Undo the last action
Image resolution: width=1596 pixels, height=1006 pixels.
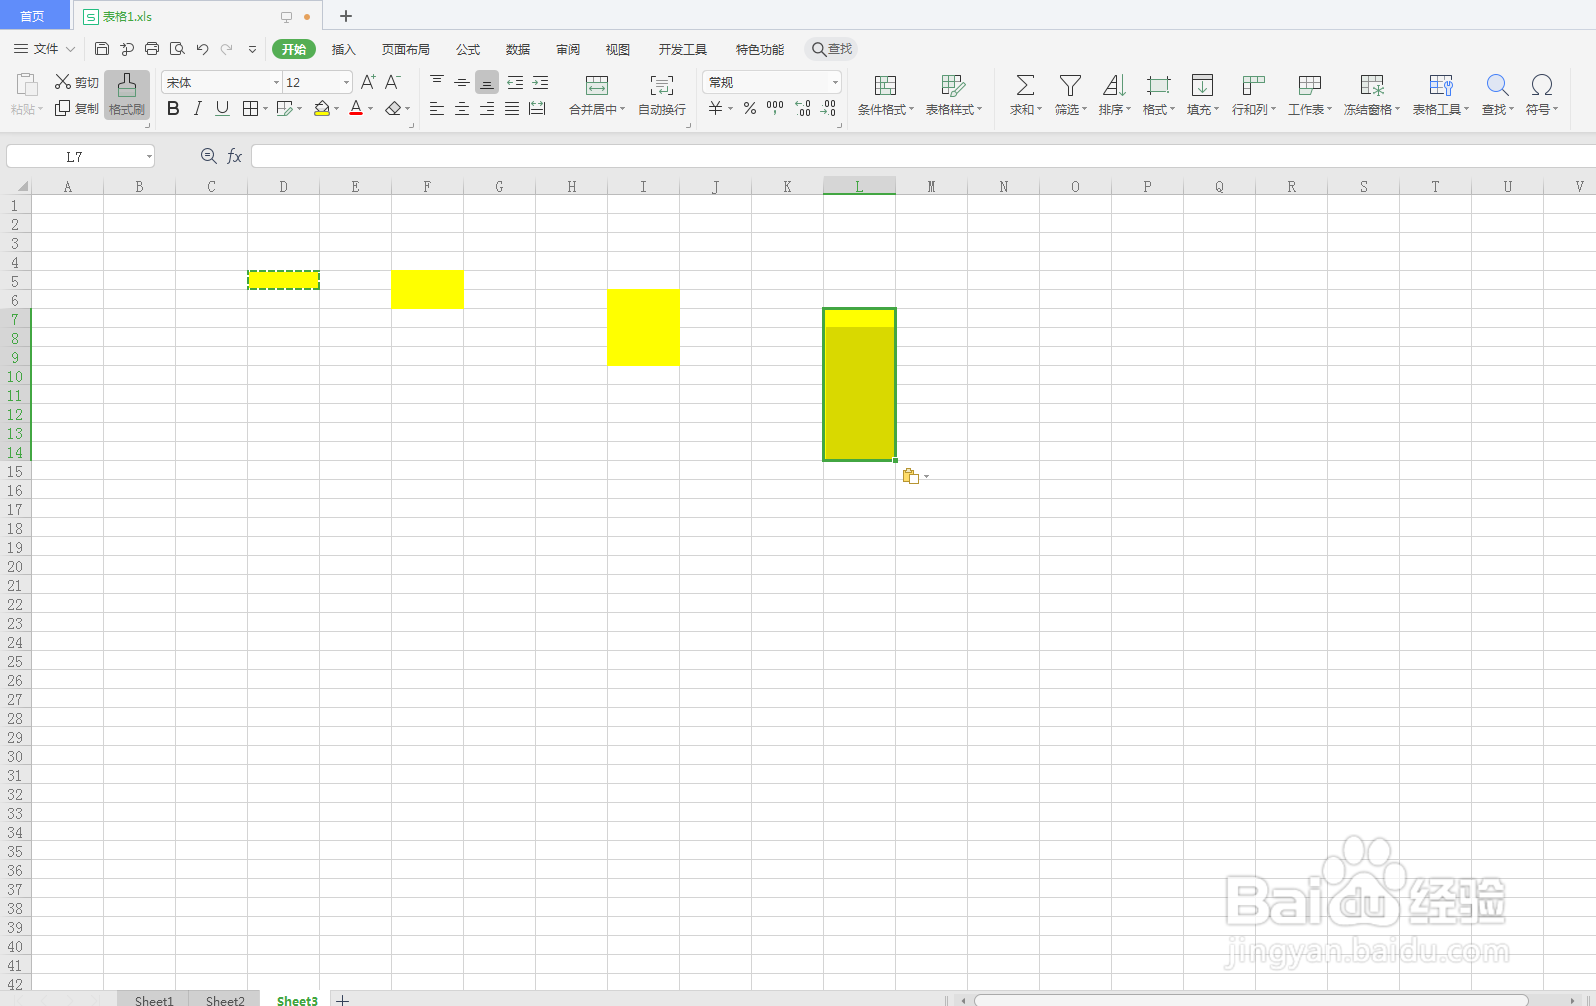tap(203, 48)
